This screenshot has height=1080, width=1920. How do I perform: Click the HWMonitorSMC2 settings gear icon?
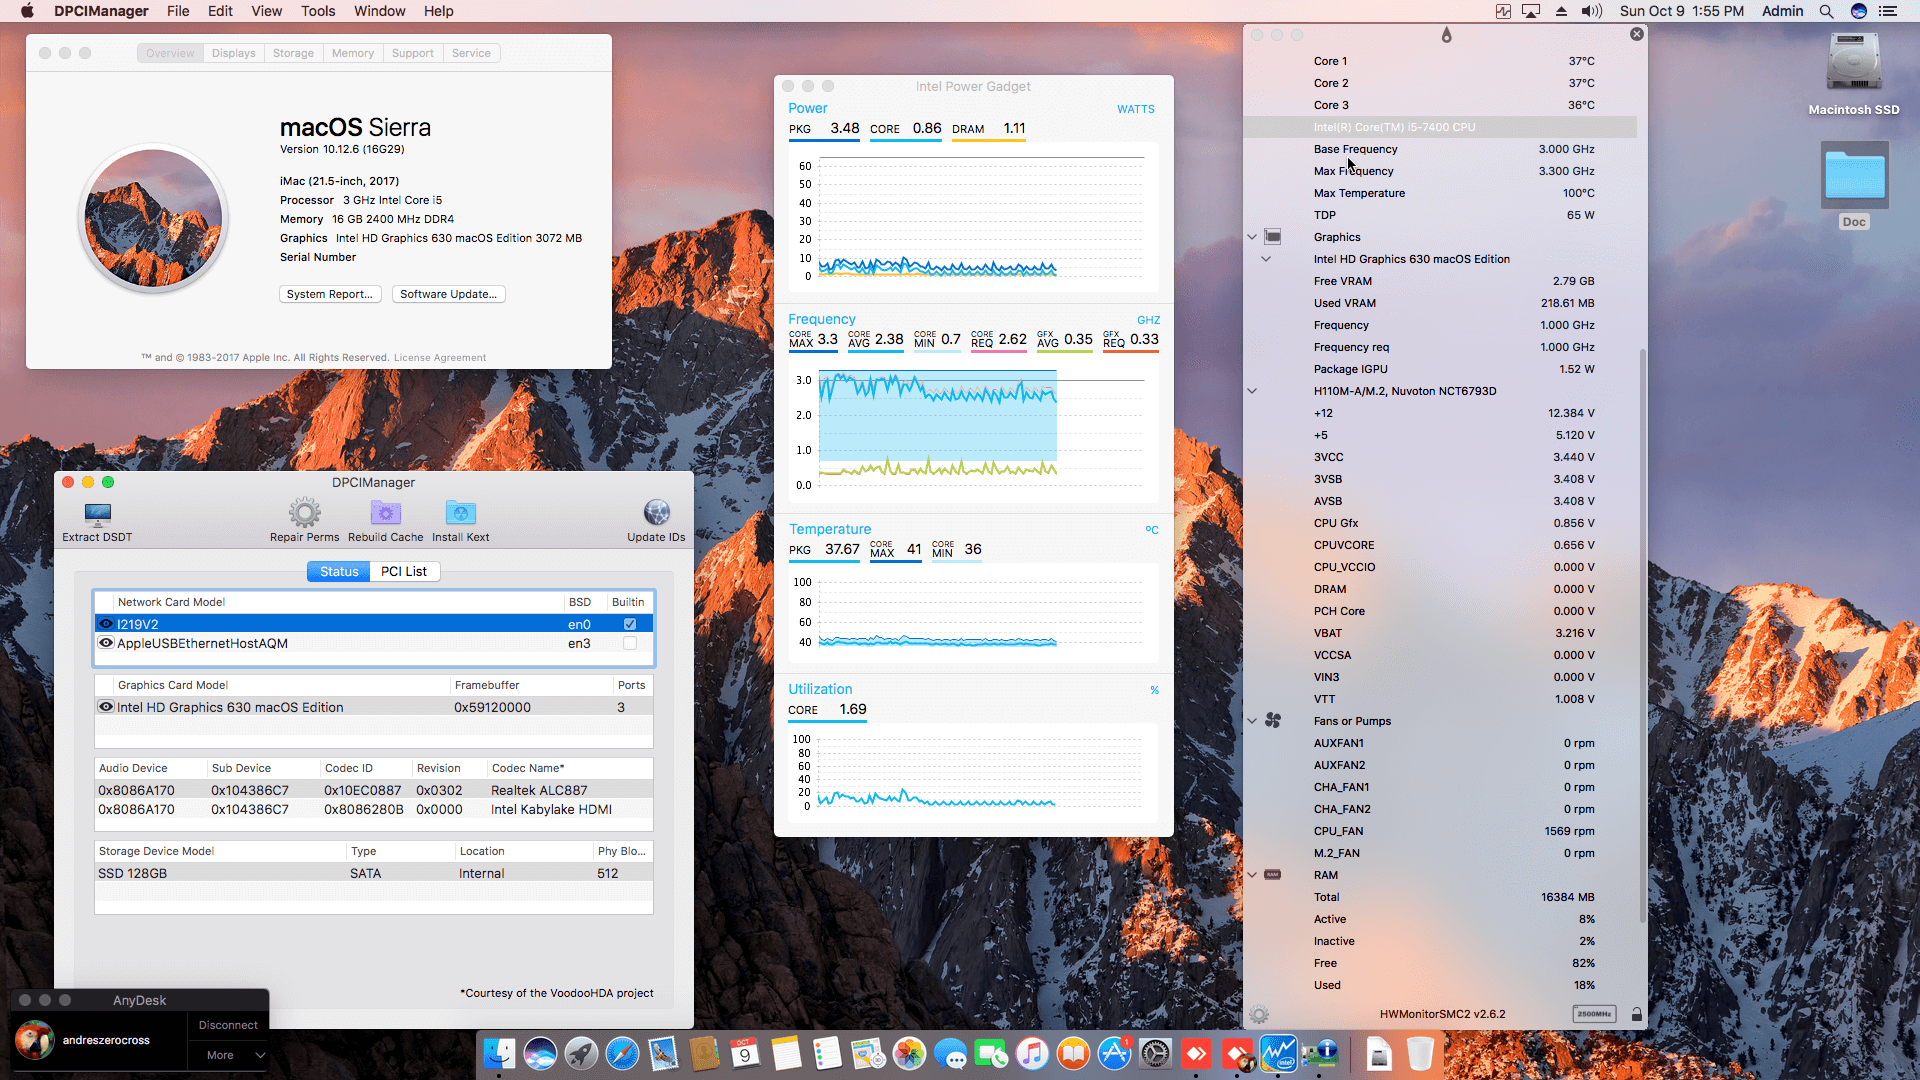[x=1259, y=1014]
